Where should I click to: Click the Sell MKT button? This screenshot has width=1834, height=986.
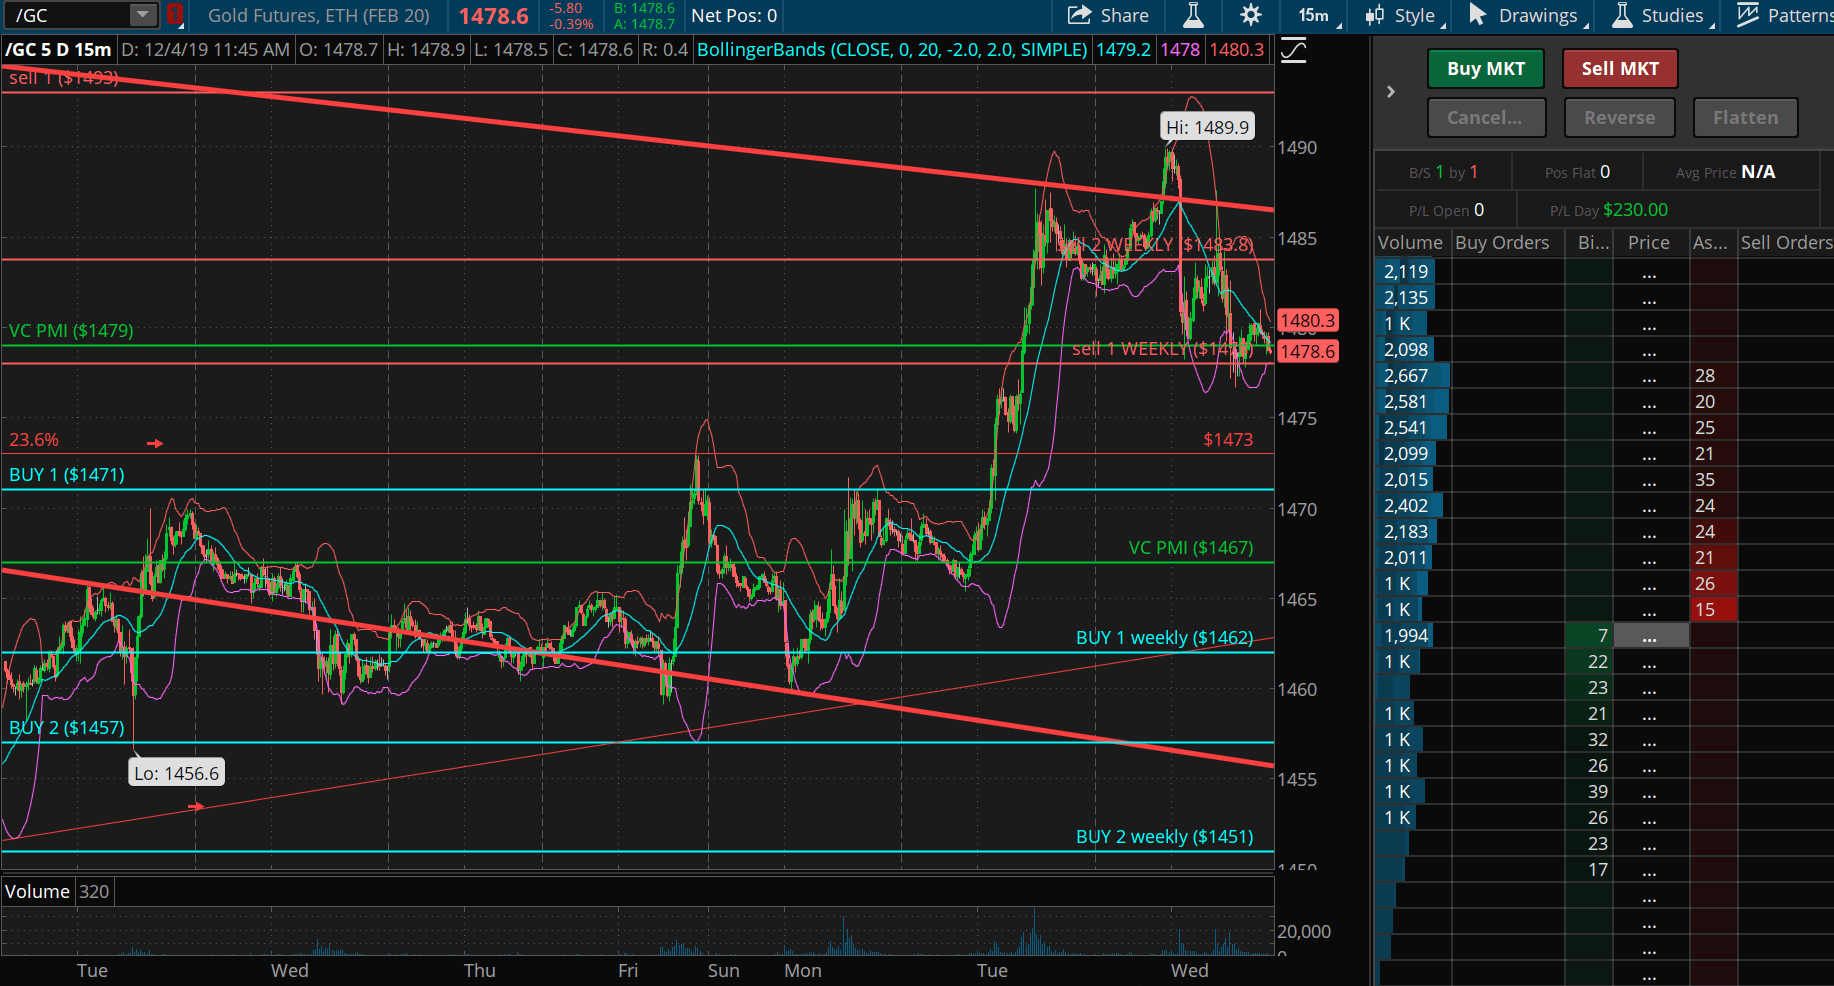point(1620,68)
